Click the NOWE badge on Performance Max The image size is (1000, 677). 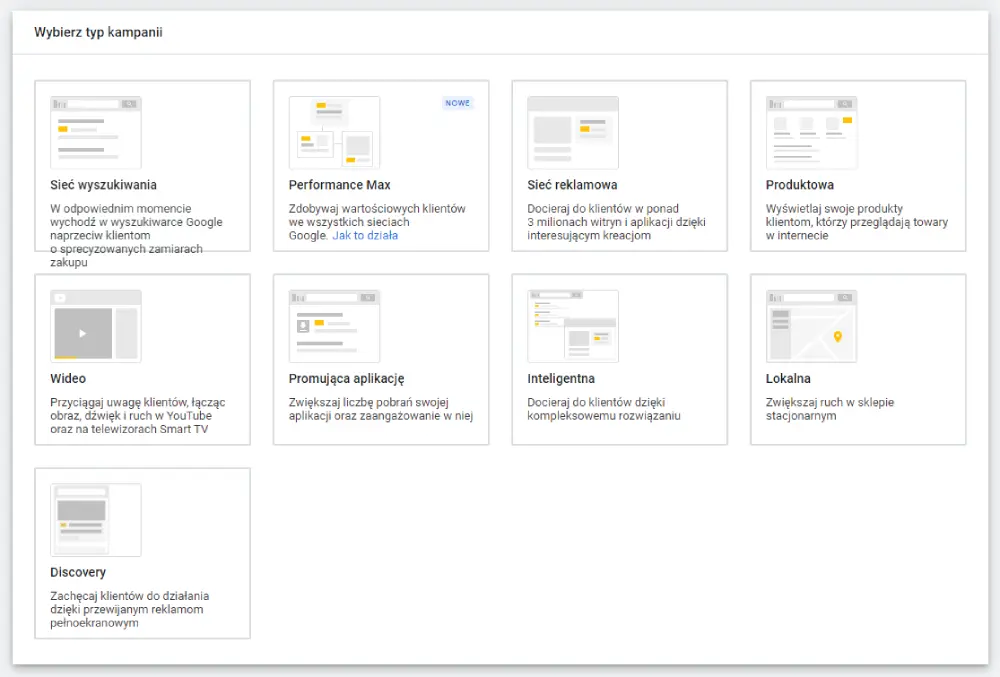coord(457,103)
